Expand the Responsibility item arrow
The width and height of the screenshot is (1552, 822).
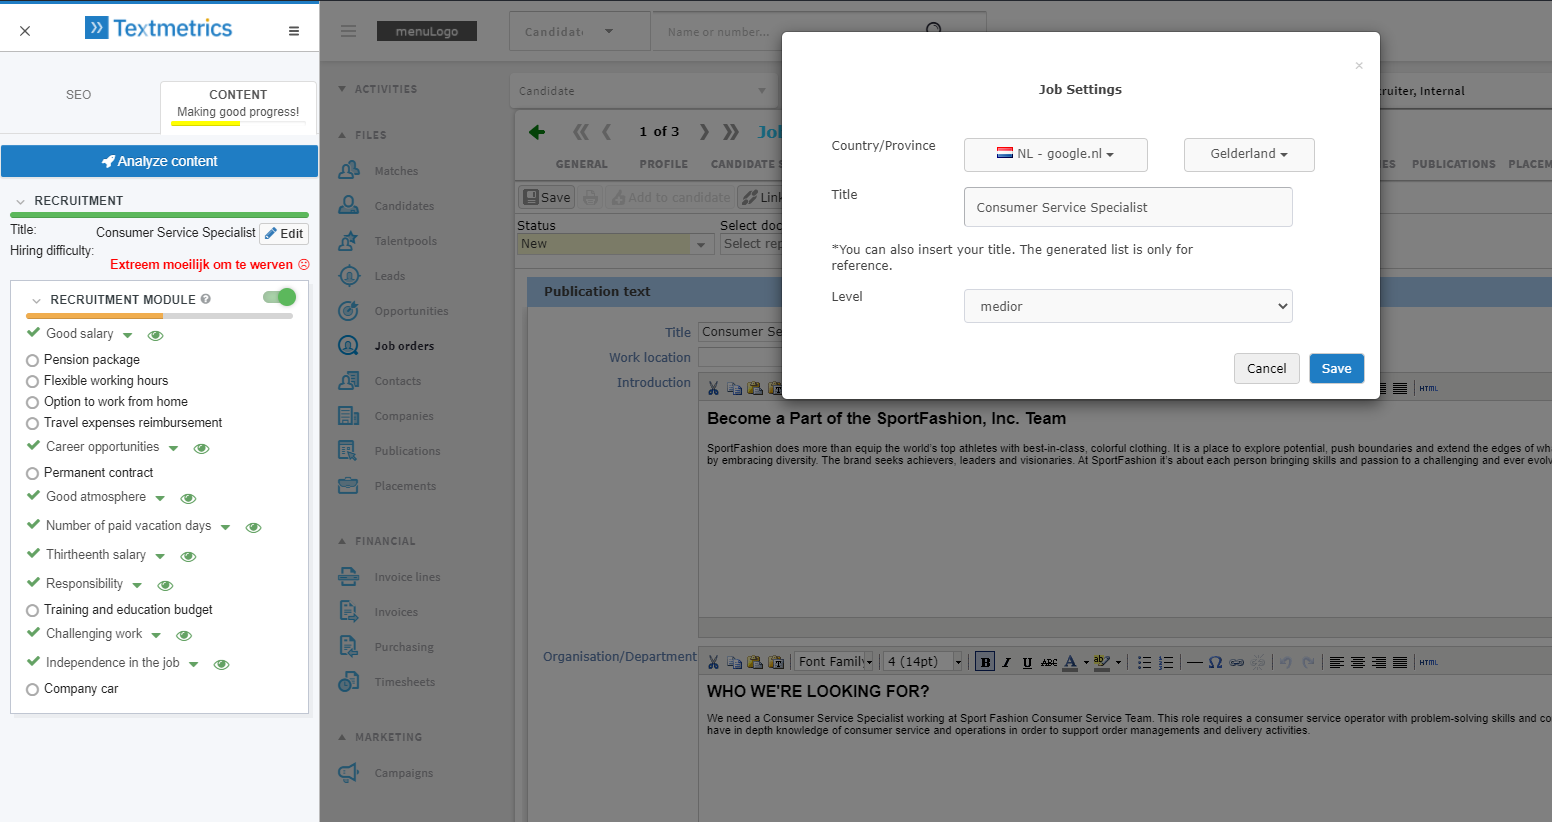pyautogui.click(x=137, y=585)
